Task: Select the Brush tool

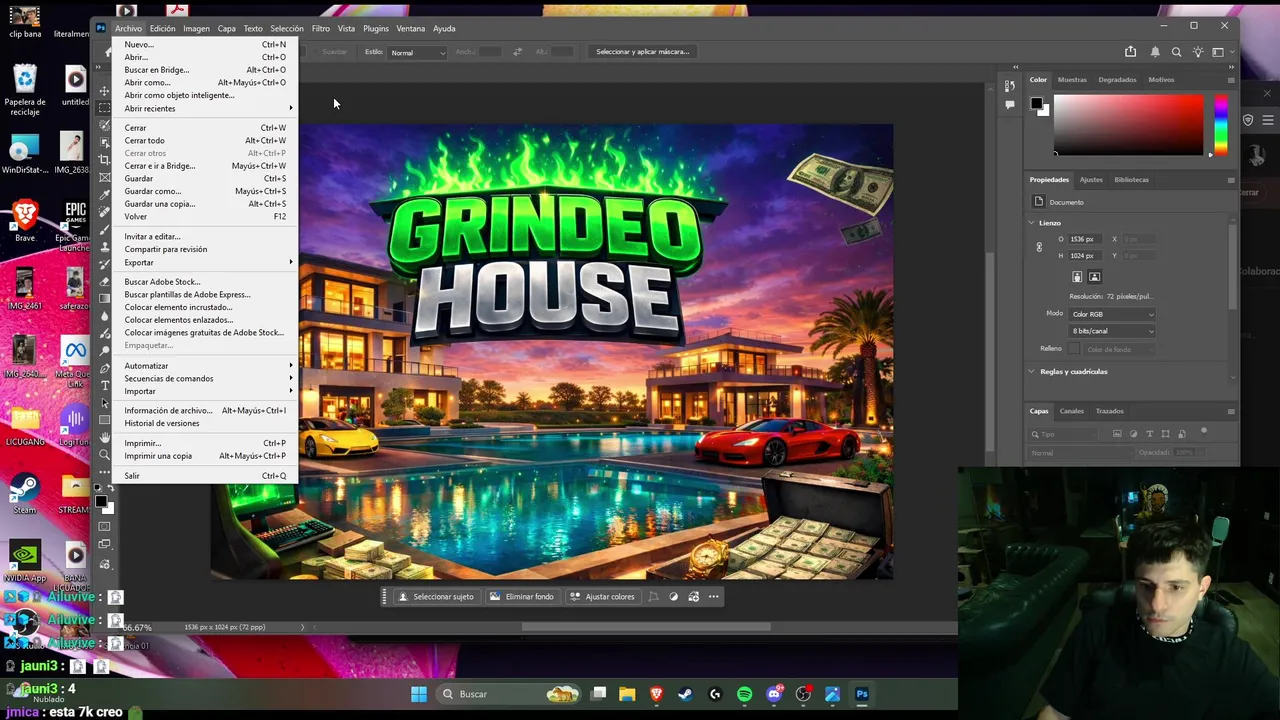Action: [105, 229]
